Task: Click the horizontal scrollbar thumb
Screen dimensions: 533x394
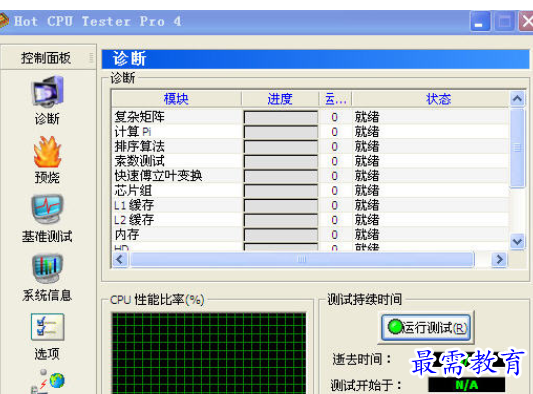Action: point(302,260)
